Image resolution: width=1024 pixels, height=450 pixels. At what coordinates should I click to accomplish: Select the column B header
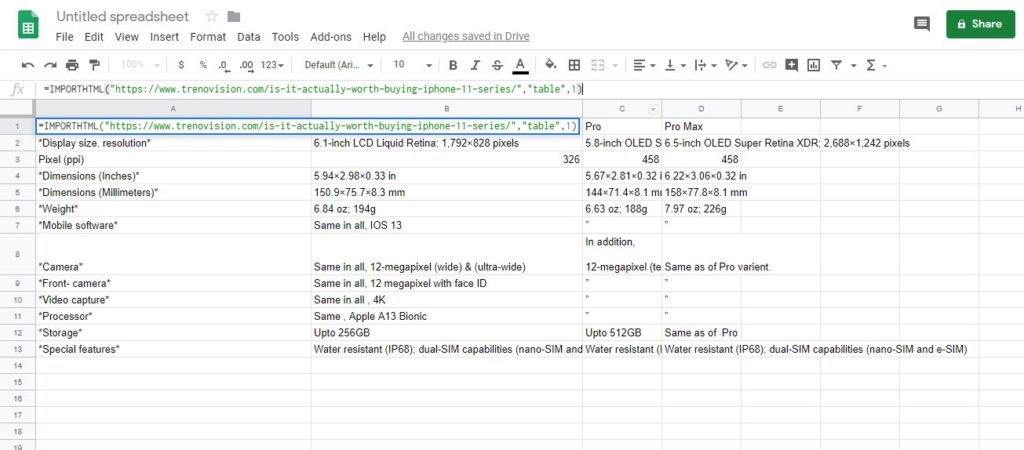click(447, 108)
